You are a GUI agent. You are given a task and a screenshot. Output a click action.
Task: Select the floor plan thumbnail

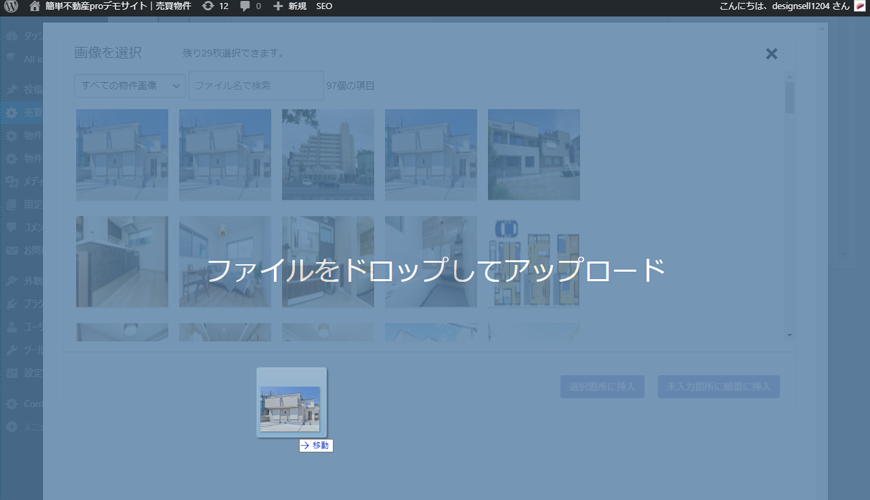point(534,262)
